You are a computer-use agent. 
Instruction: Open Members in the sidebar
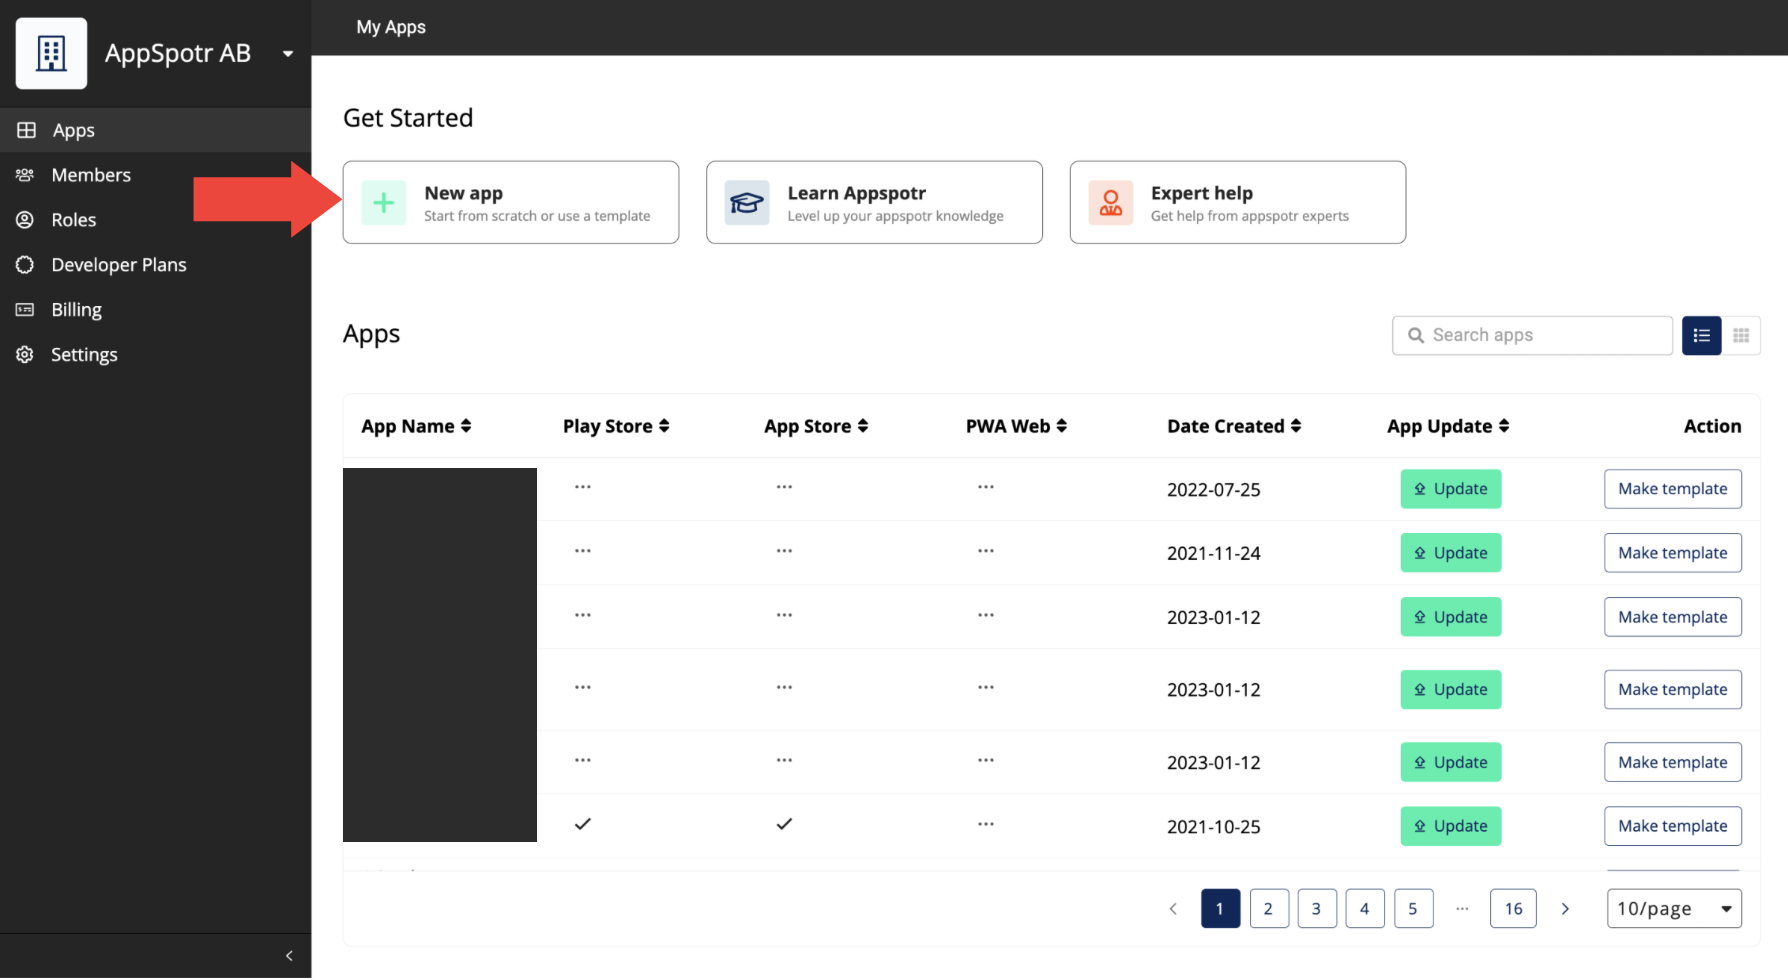[155, 175]
